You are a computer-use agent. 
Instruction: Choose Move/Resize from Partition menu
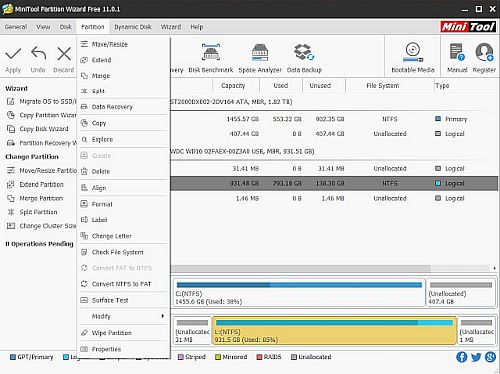point(123,44)
